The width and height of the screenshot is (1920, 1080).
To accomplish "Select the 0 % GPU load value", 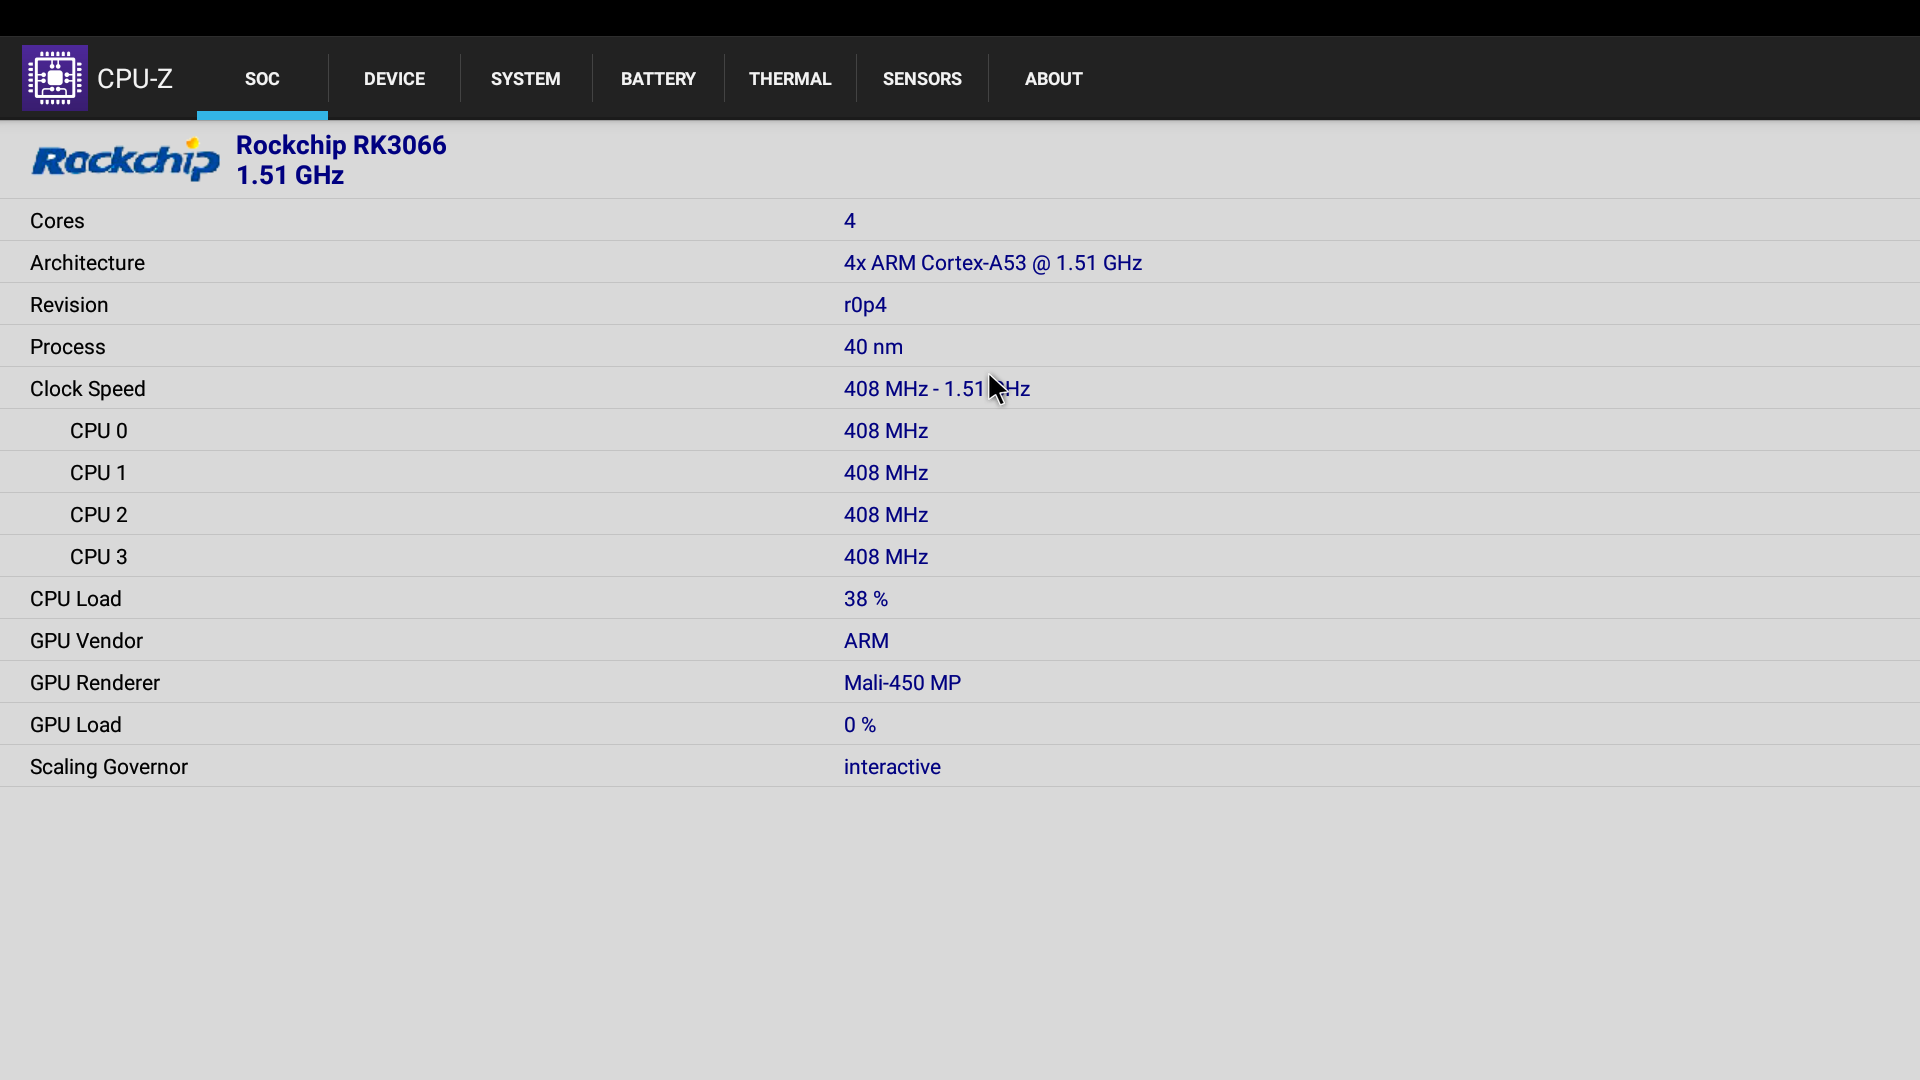I will [860, 725].
